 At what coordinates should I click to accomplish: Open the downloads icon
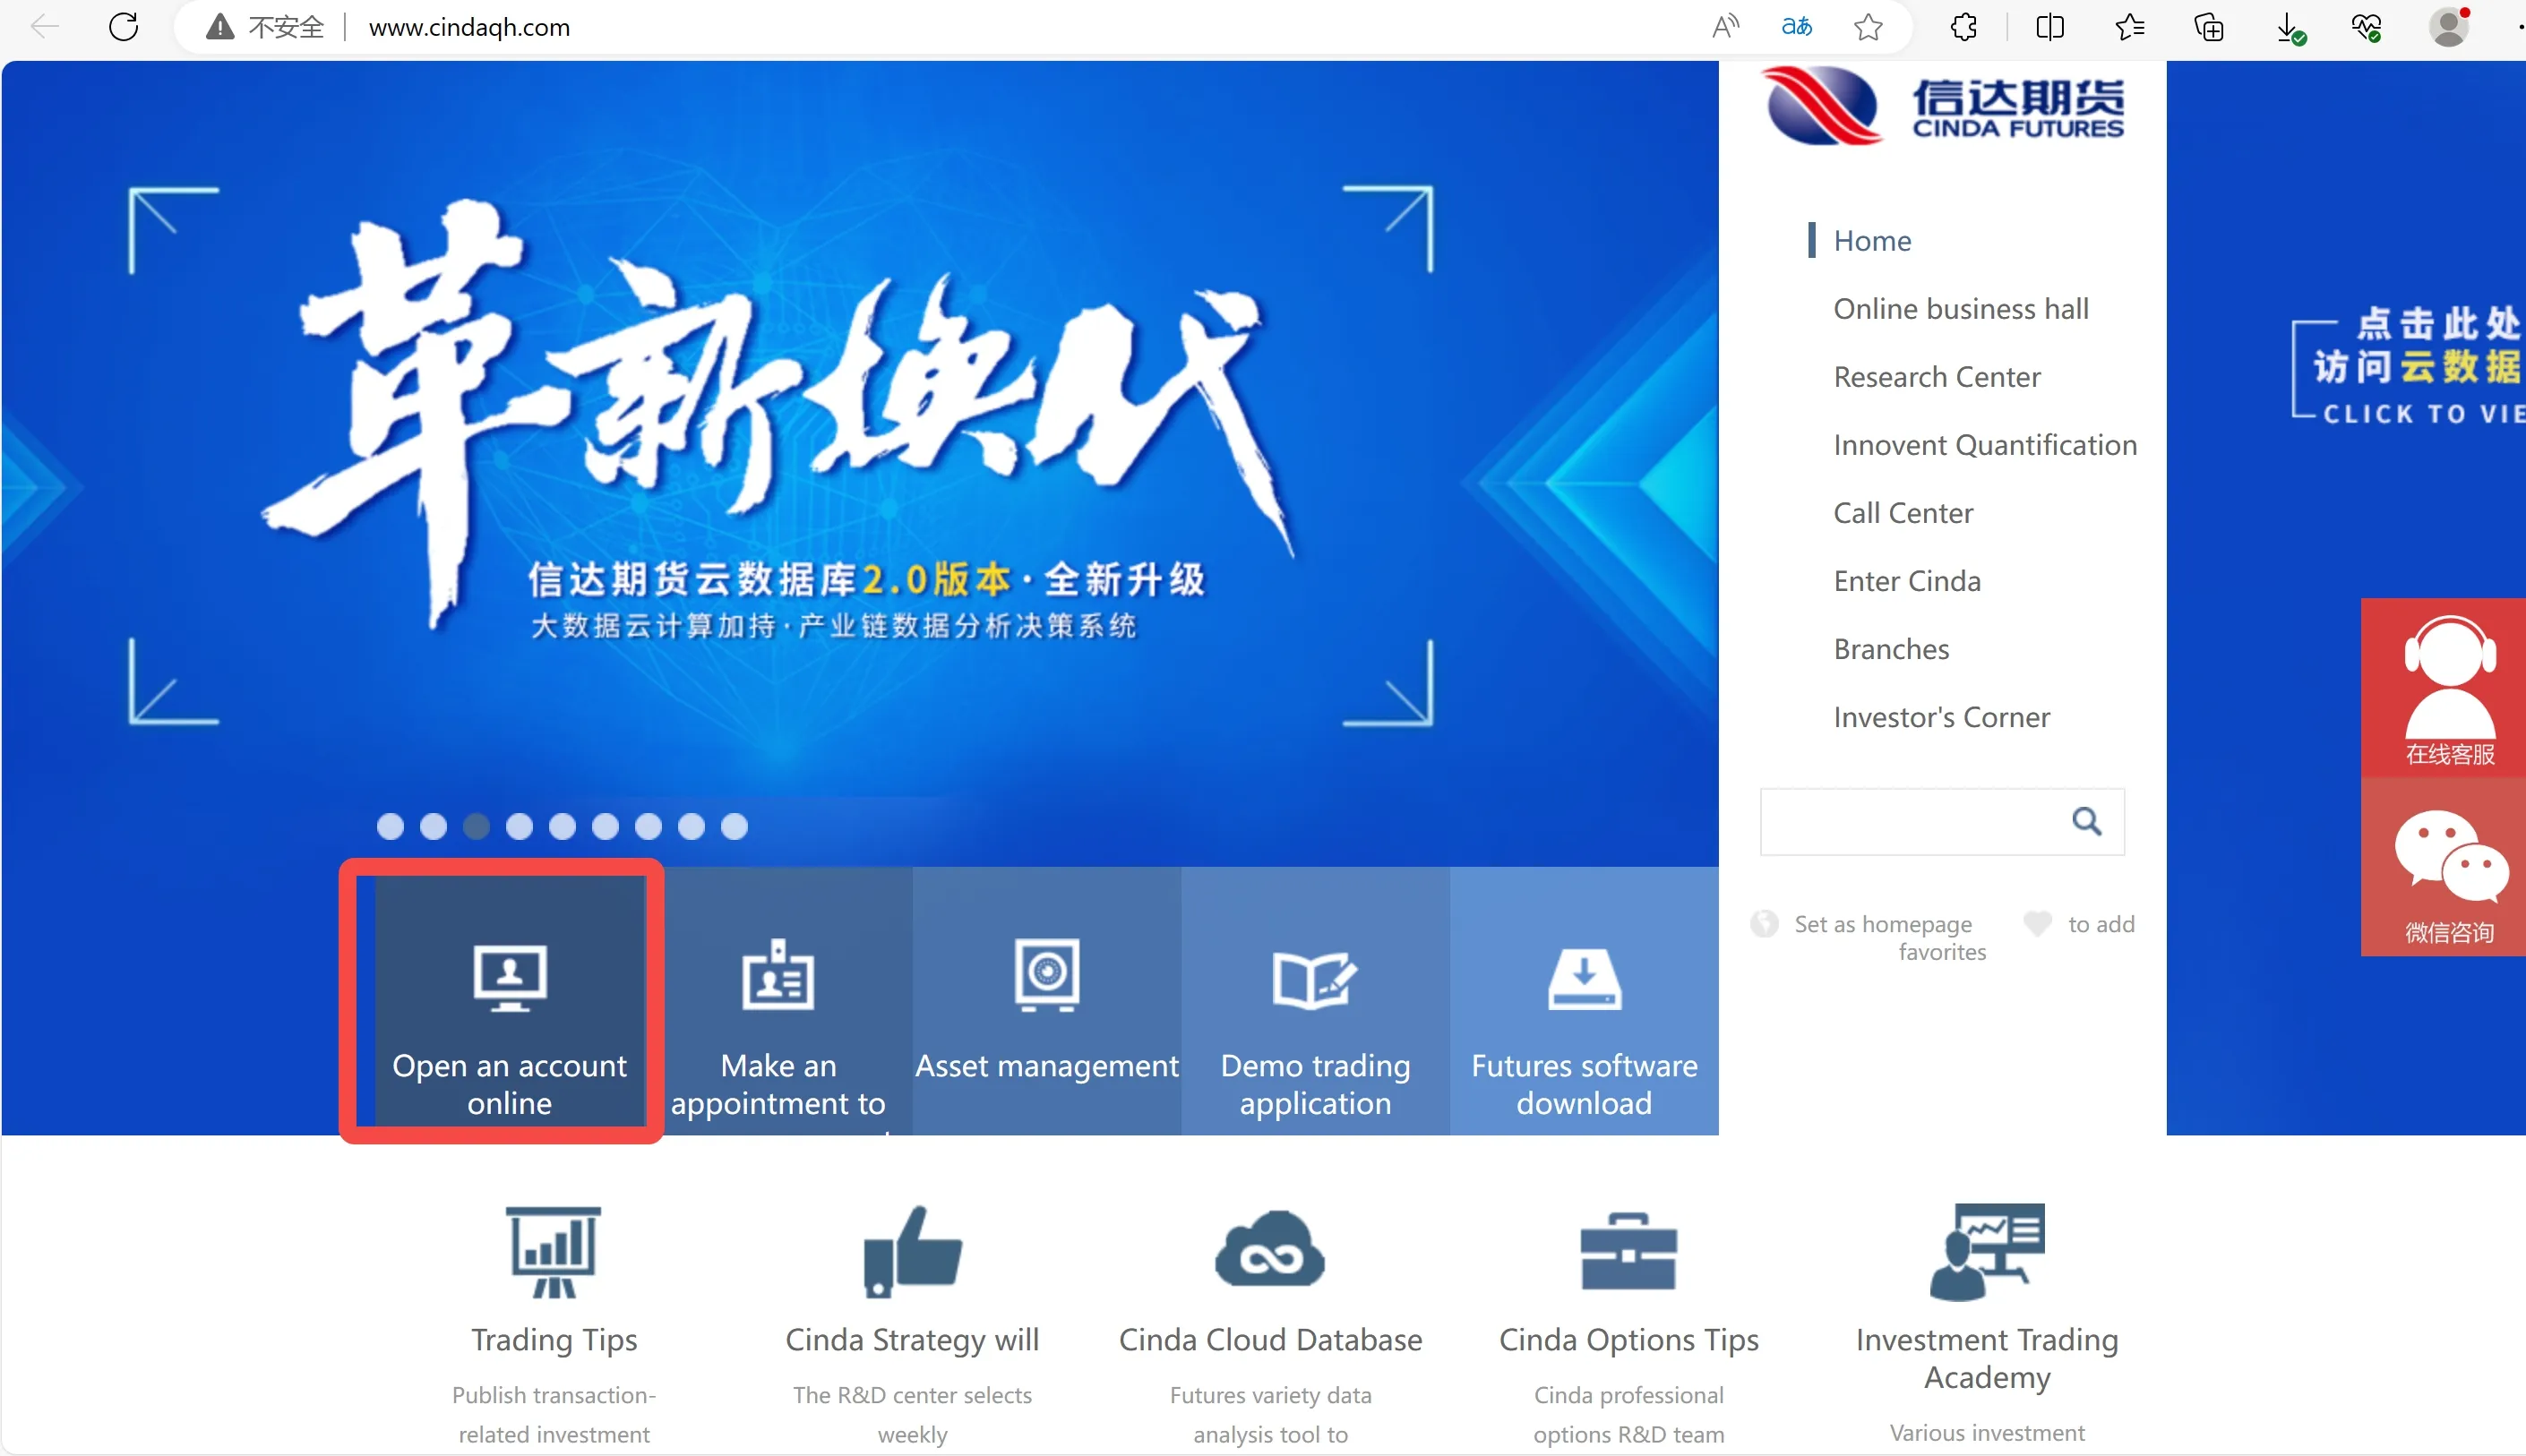(2290, 28)
